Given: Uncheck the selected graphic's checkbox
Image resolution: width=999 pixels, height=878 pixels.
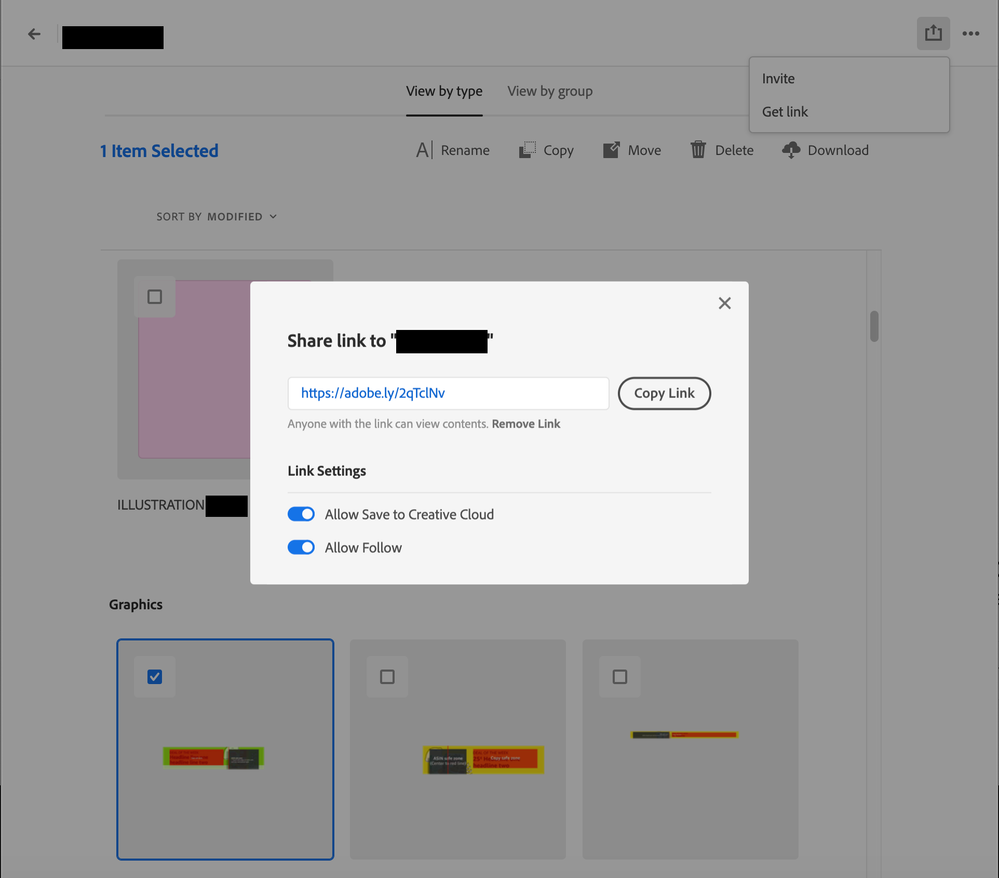Looking at the screenshot, I should pyautogui.click(x=155, y=676).
